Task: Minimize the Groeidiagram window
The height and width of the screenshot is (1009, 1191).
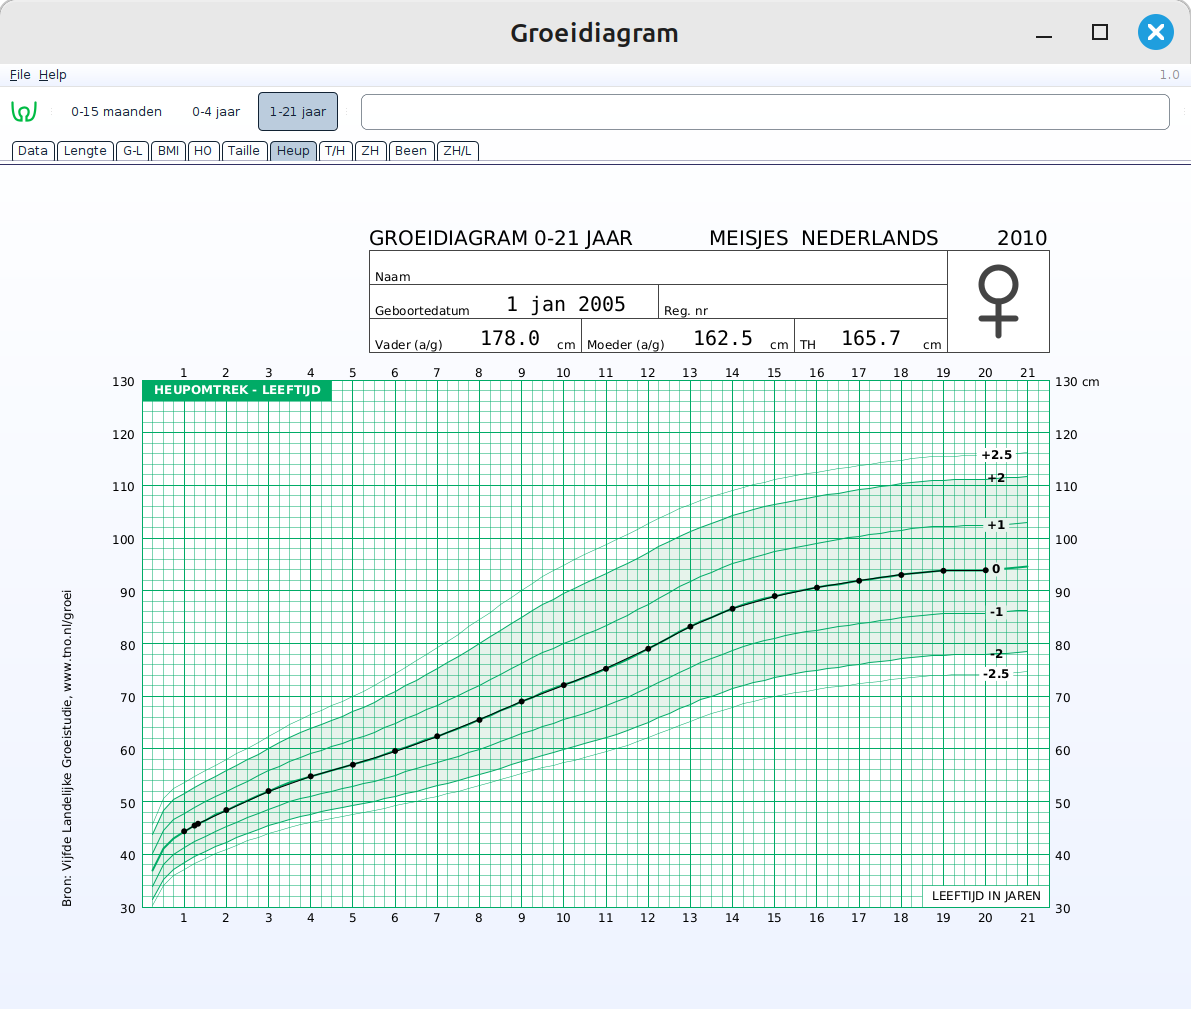Action: (x=1044, y=34)
